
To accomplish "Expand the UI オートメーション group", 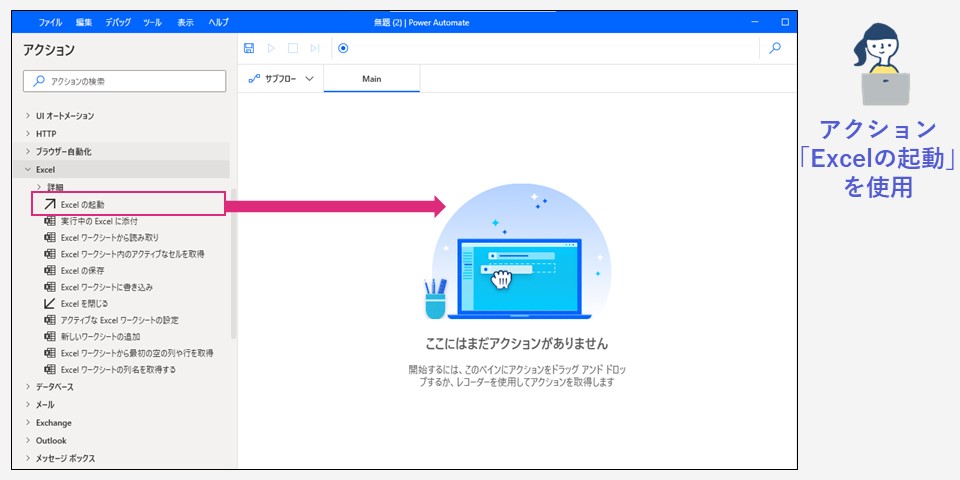I will click(28, 116).
